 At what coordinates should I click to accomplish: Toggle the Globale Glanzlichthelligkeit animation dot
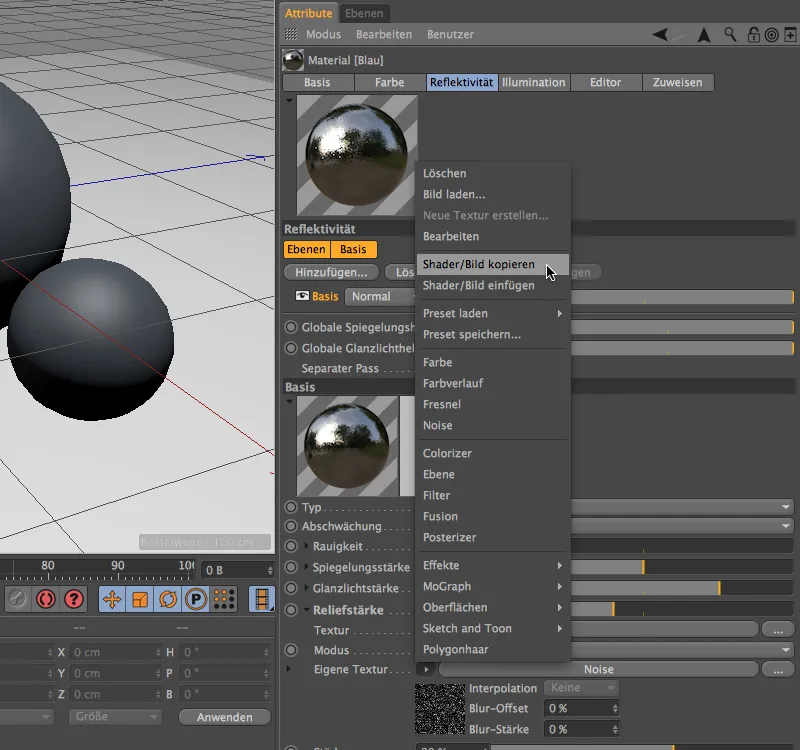pos(291,348)
